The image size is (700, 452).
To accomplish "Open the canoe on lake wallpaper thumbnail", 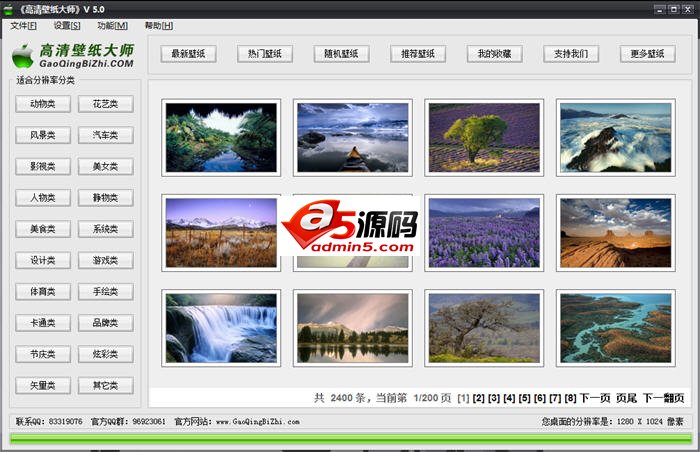I will pos(353,138).
